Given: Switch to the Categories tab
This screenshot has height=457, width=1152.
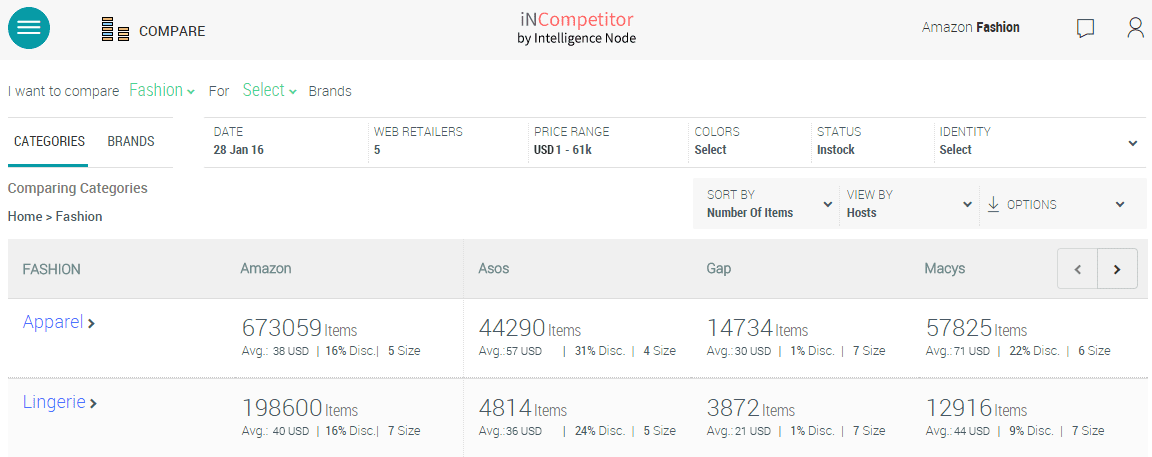Looking at the screenshot, I should 49,141.
